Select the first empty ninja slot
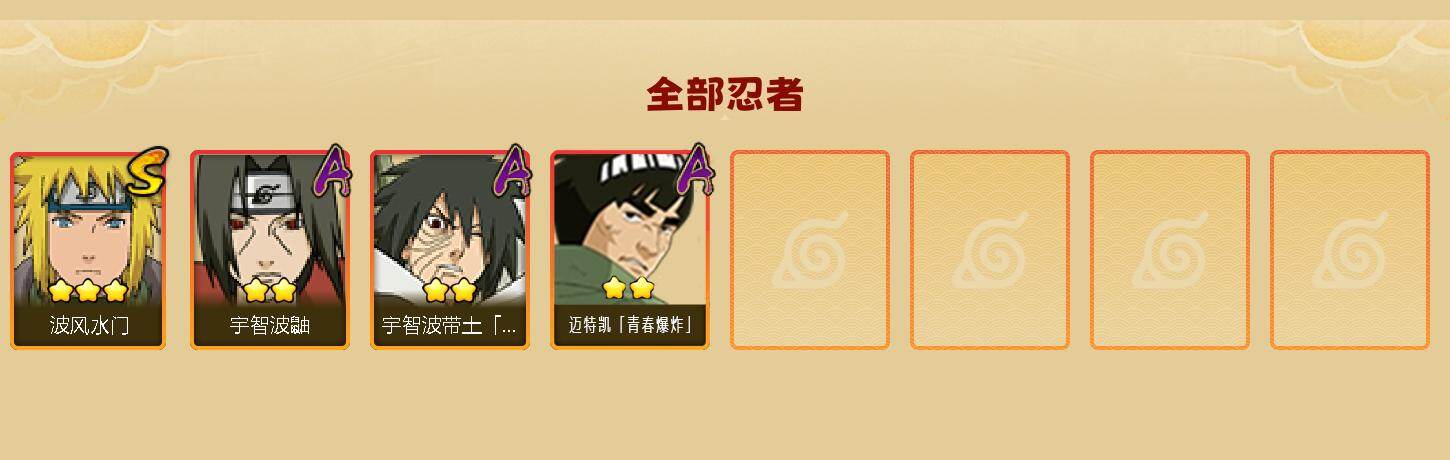 tap(810, 250)
